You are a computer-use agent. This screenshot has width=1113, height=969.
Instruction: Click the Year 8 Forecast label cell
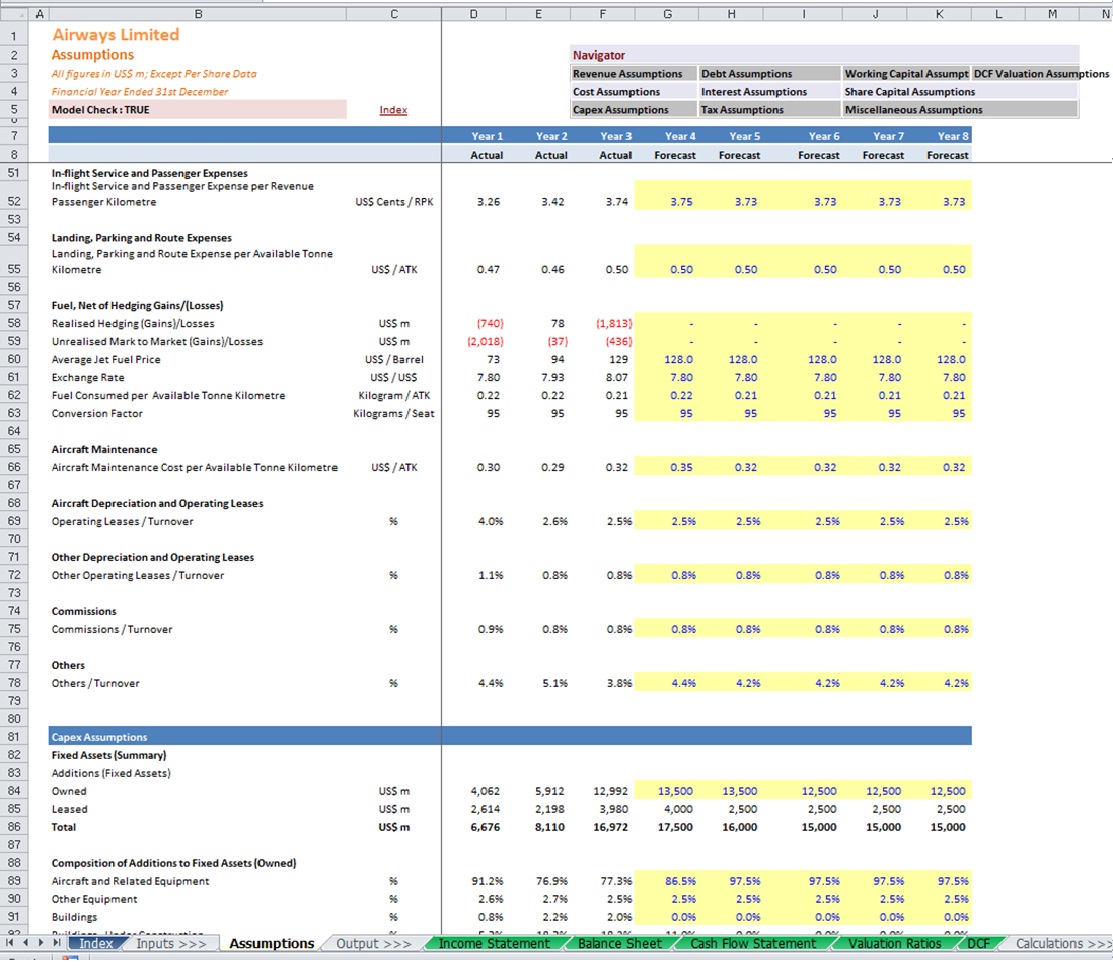click(x=939, y=155)
